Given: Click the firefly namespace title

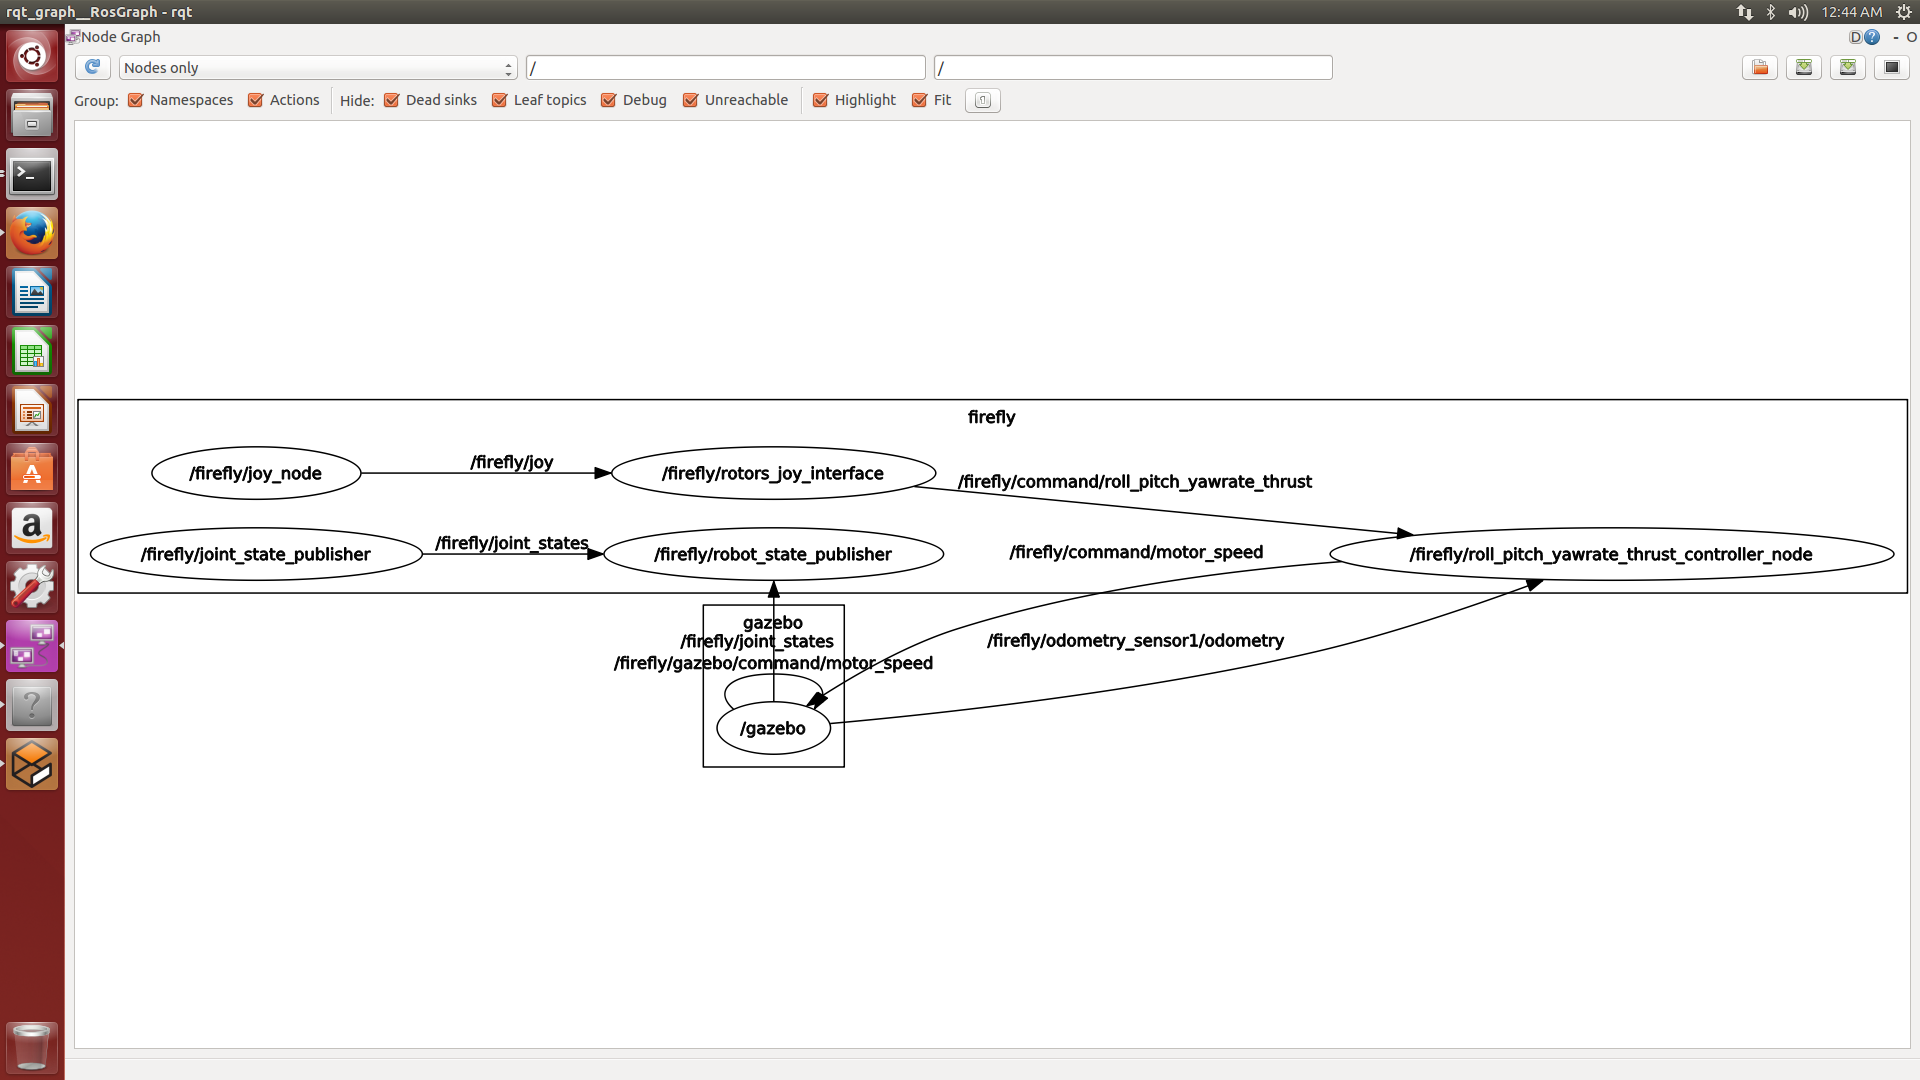Looking at the screenshot, I should (x=991, y=417).
